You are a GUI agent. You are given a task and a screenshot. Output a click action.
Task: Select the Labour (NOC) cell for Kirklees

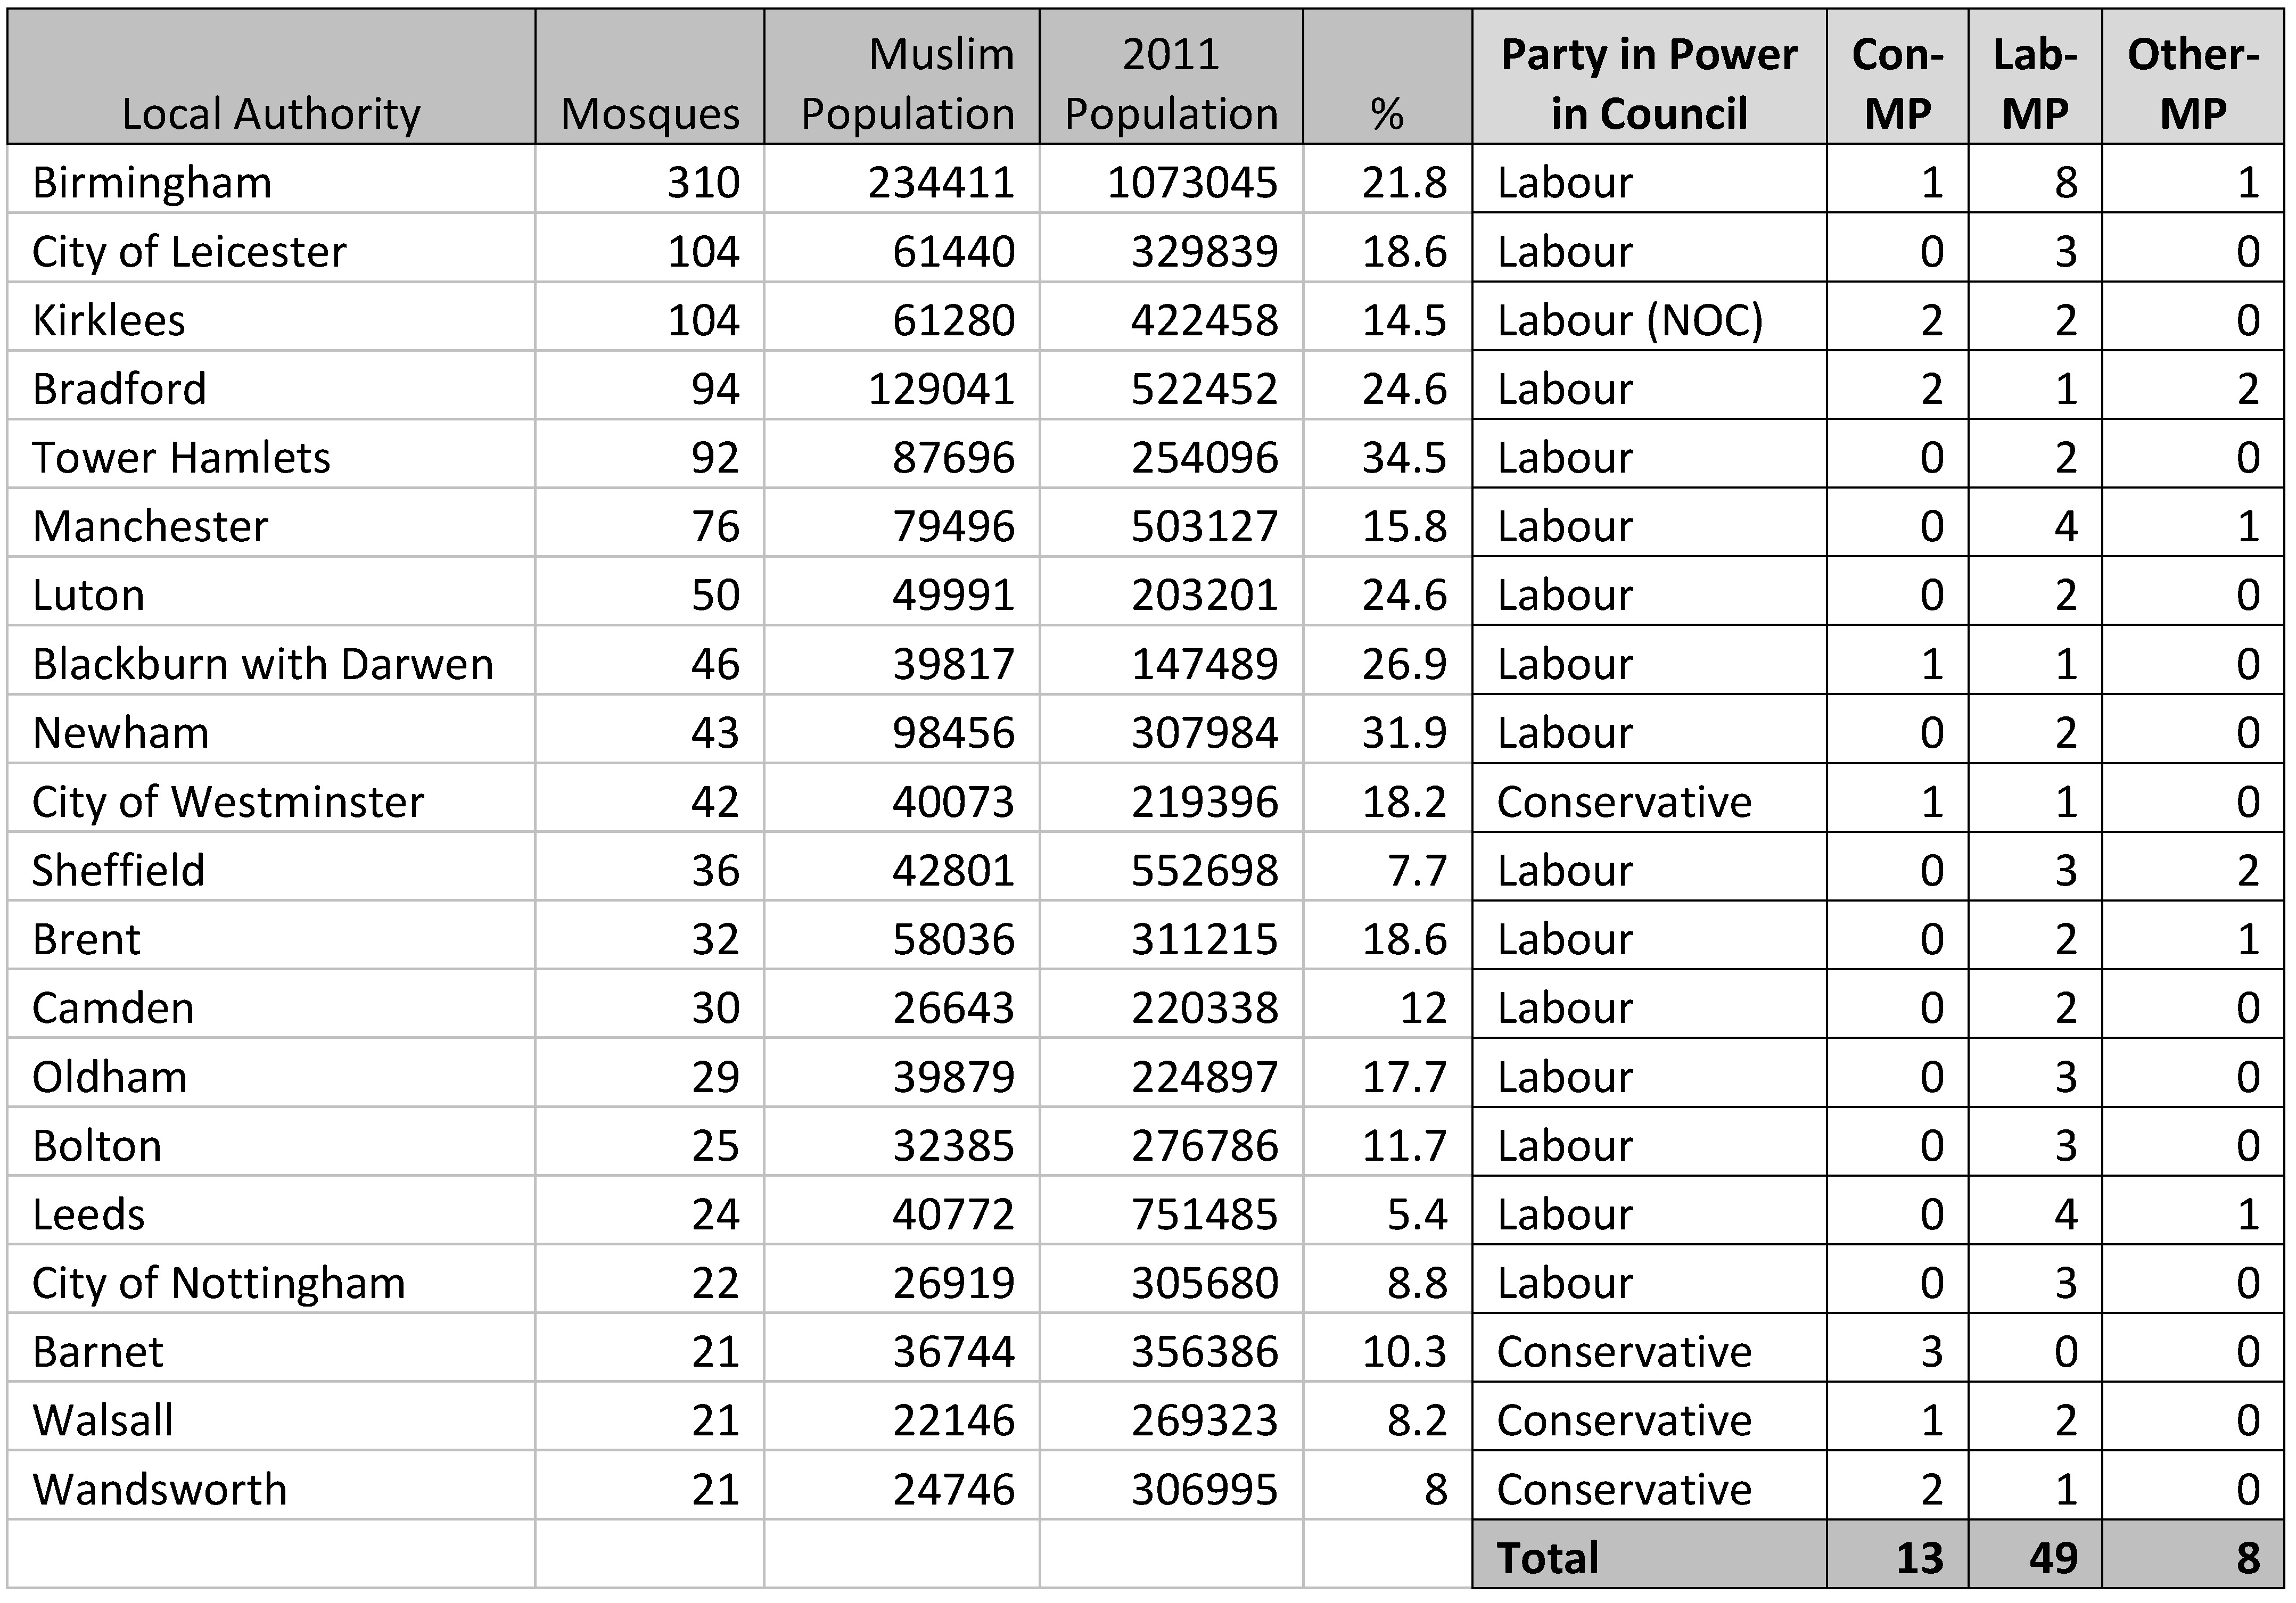(x=1630, y=320)
